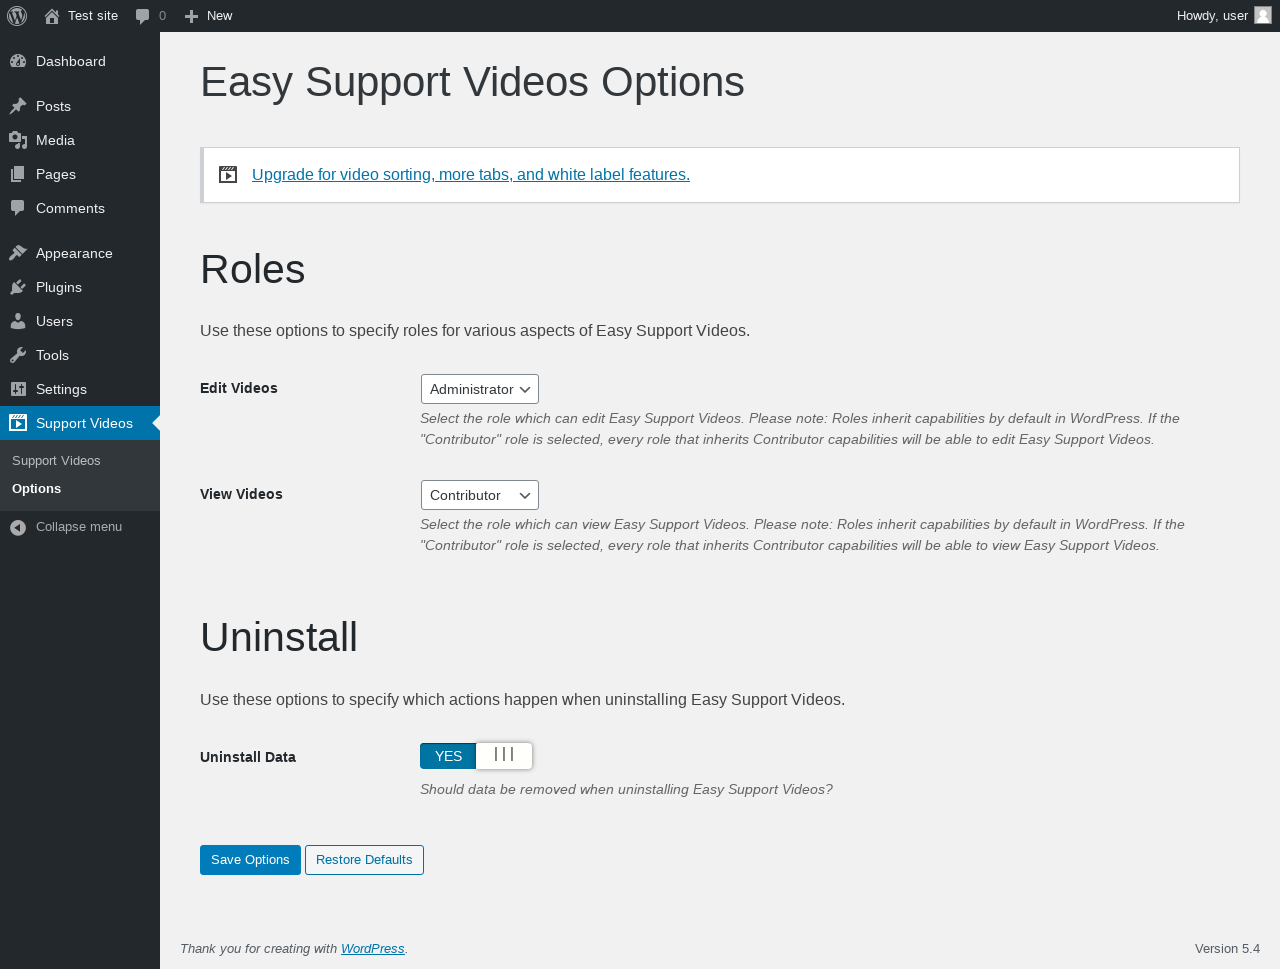The width and height of the screenshot is (1280, 969).
Task: Click the Dashboard gauge icon
Action: (18, 61)
